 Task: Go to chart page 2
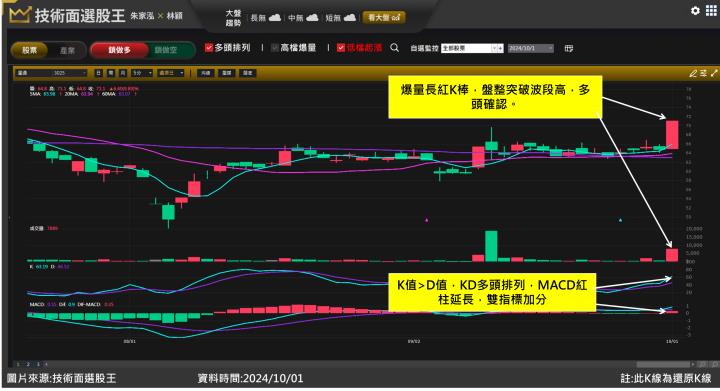[28, 364]
